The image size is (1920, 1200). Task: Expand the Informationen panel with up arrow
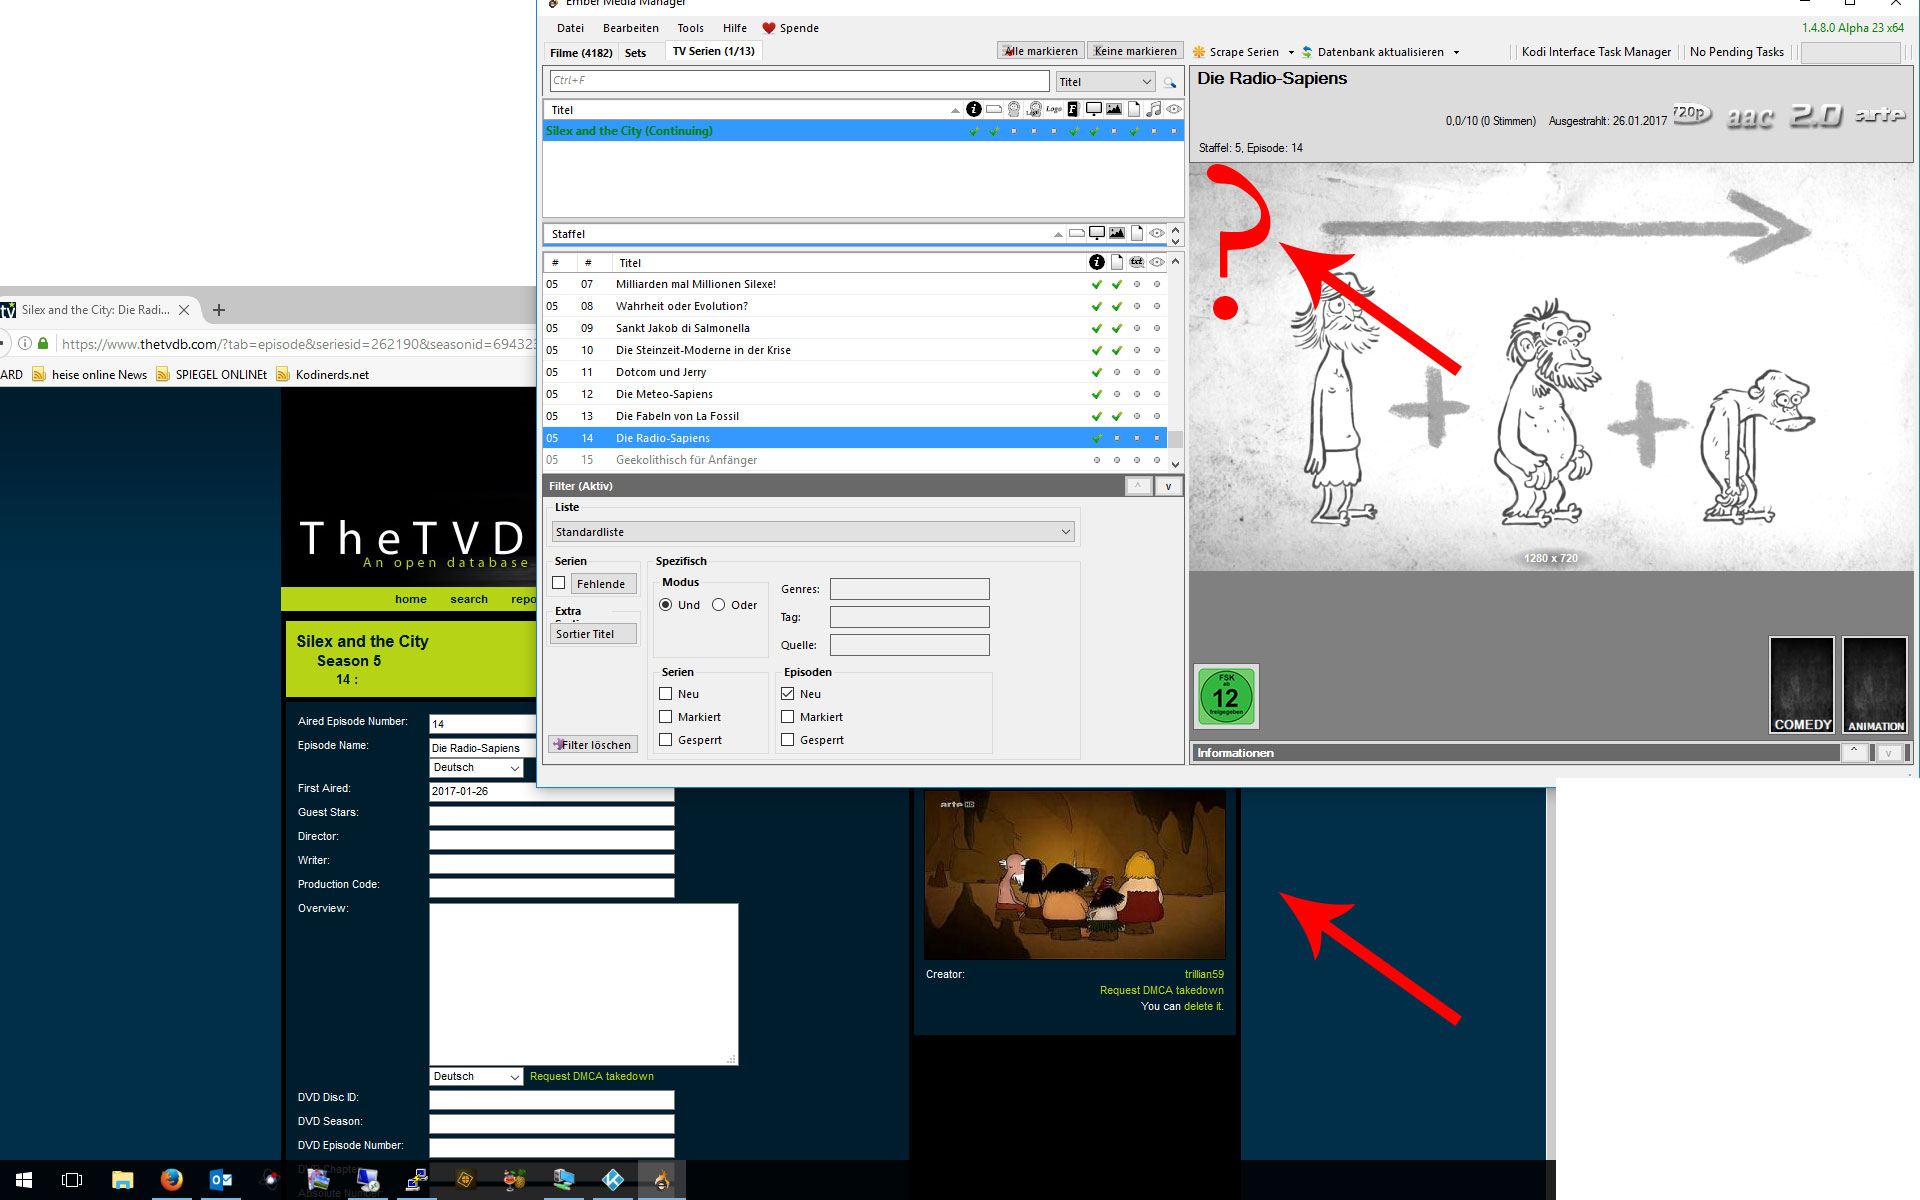[1854, 752]
